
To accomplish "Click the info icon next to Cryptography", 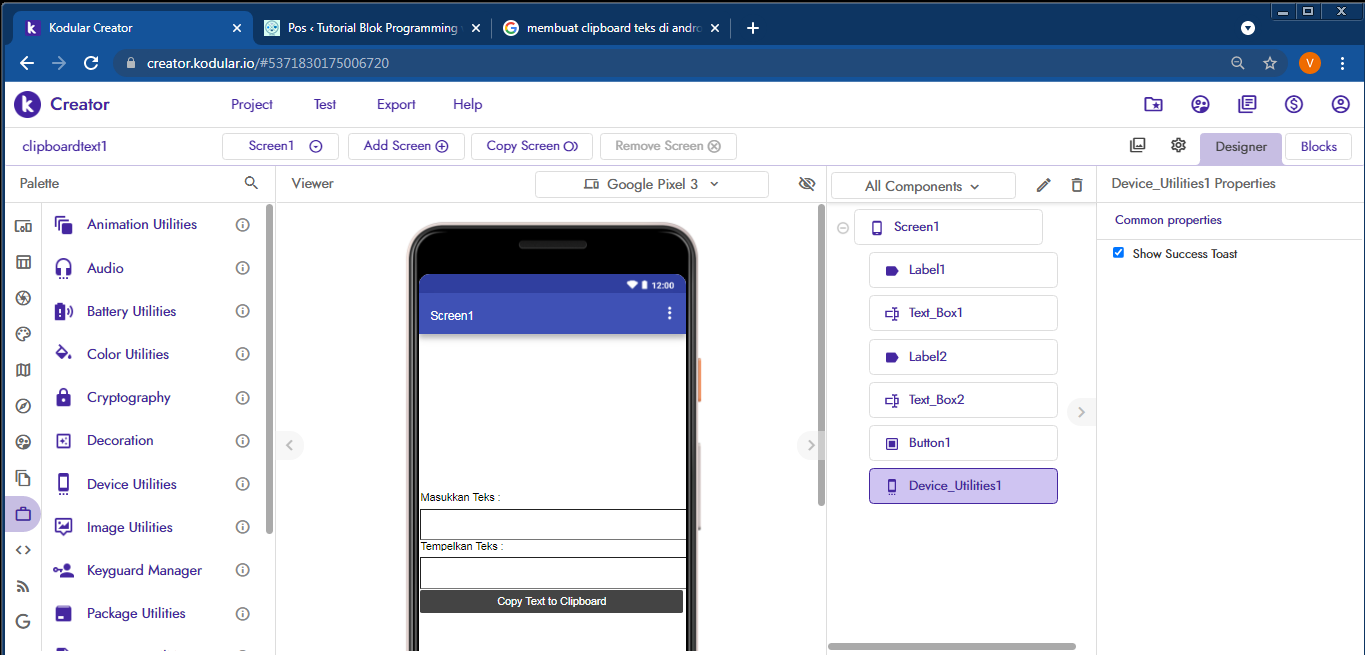I will coord(242,398).
